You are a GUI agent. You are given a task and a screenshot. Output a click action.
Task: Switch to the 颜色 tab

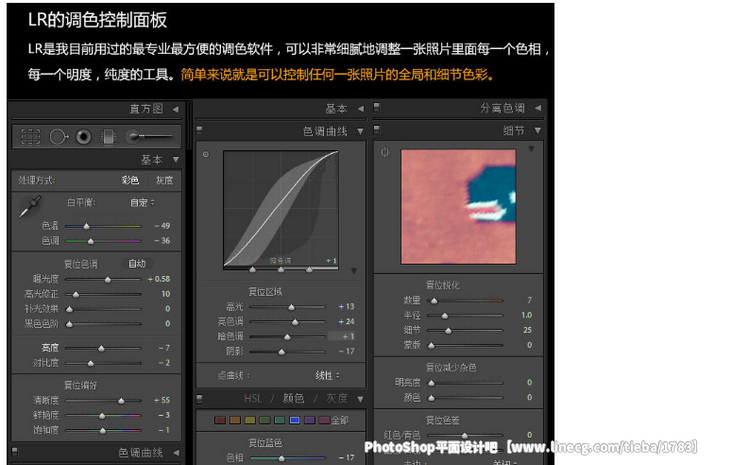pyautogui.click(x=293, y=399)
